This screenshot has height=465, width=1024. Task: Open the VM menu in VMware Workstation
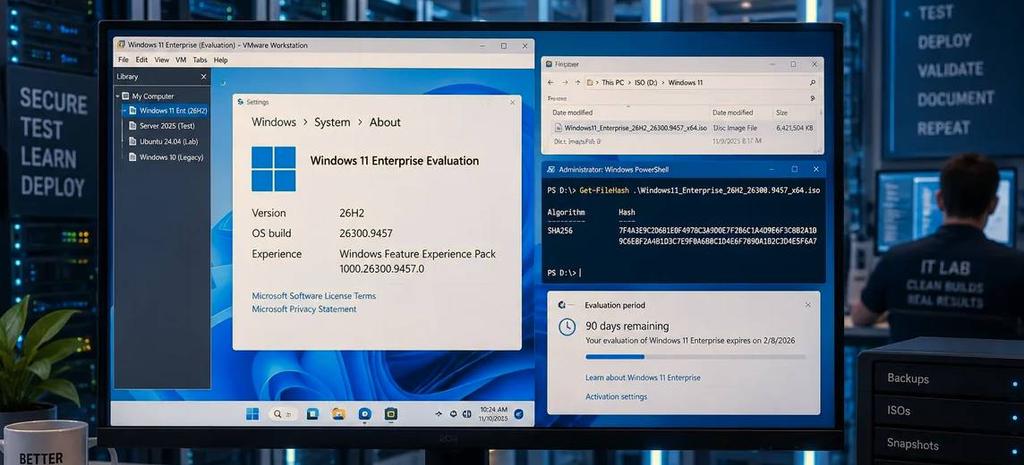[181, 60]
